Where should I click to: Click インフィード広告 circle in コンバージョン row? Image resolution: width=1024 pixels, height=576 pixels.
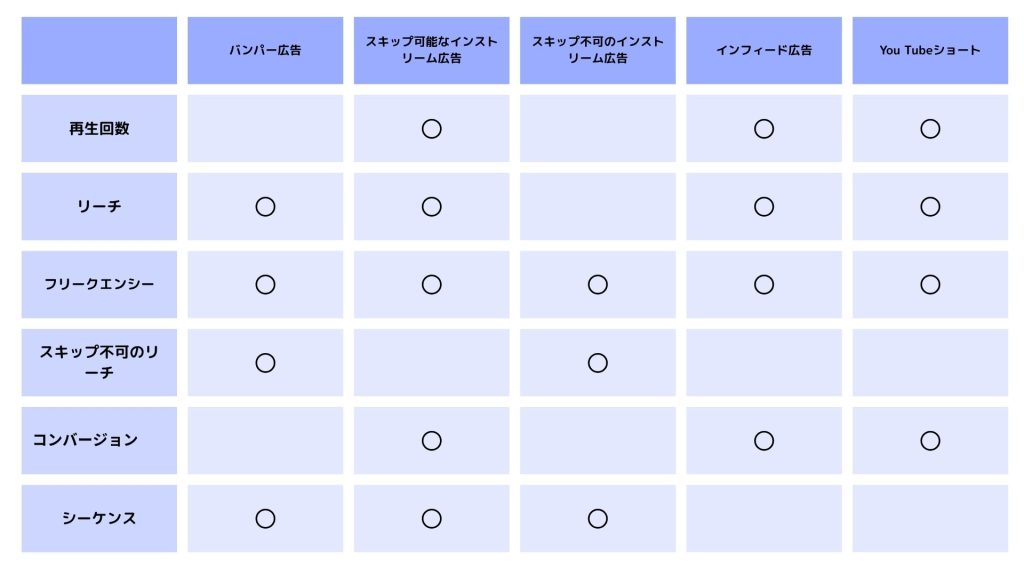tap(763, 440)
